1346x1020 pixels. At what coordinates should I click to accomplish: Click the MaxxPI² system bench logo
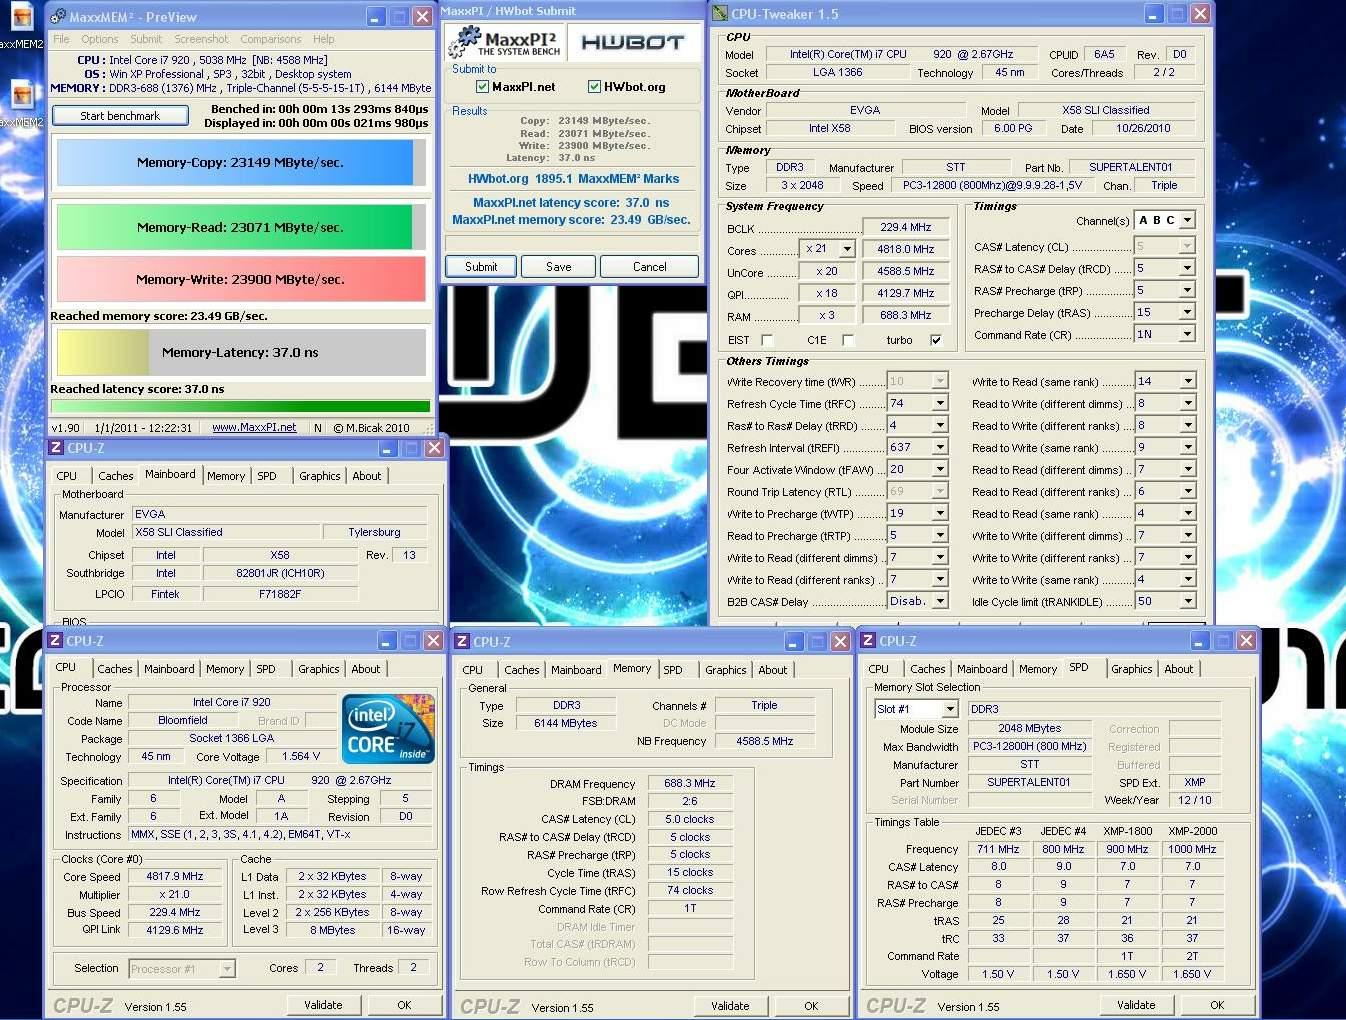pyautogui.click(x=505, y=42)
